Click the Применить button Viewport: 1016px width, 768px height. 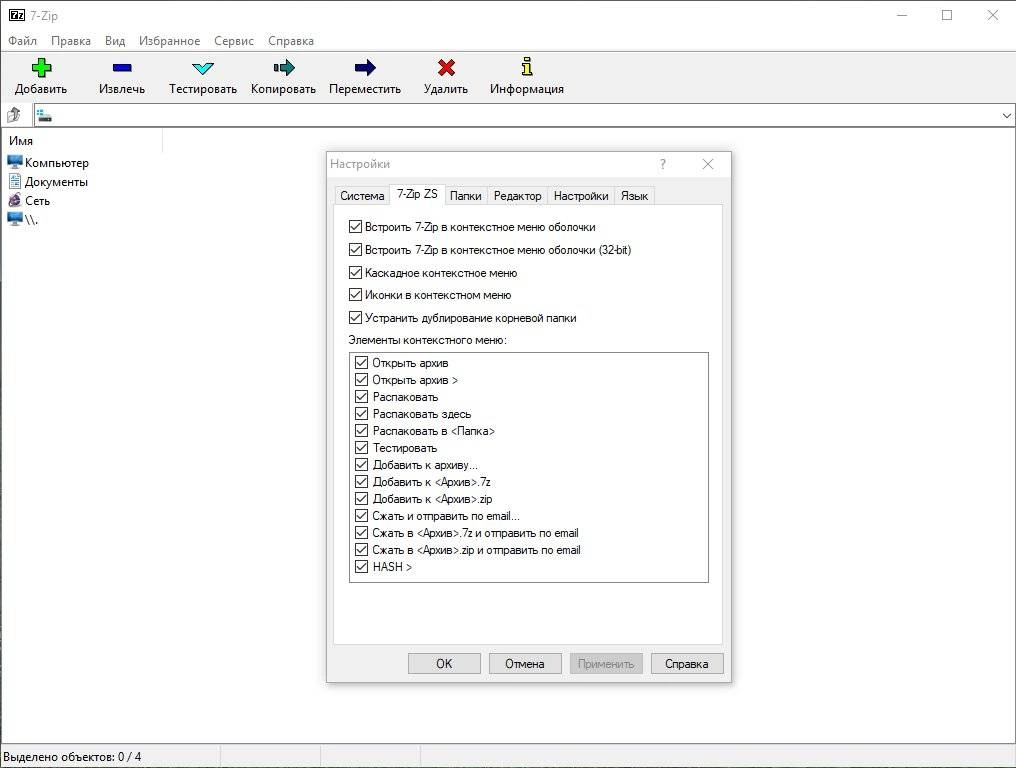pyautogui.click(x=606, y=664)
